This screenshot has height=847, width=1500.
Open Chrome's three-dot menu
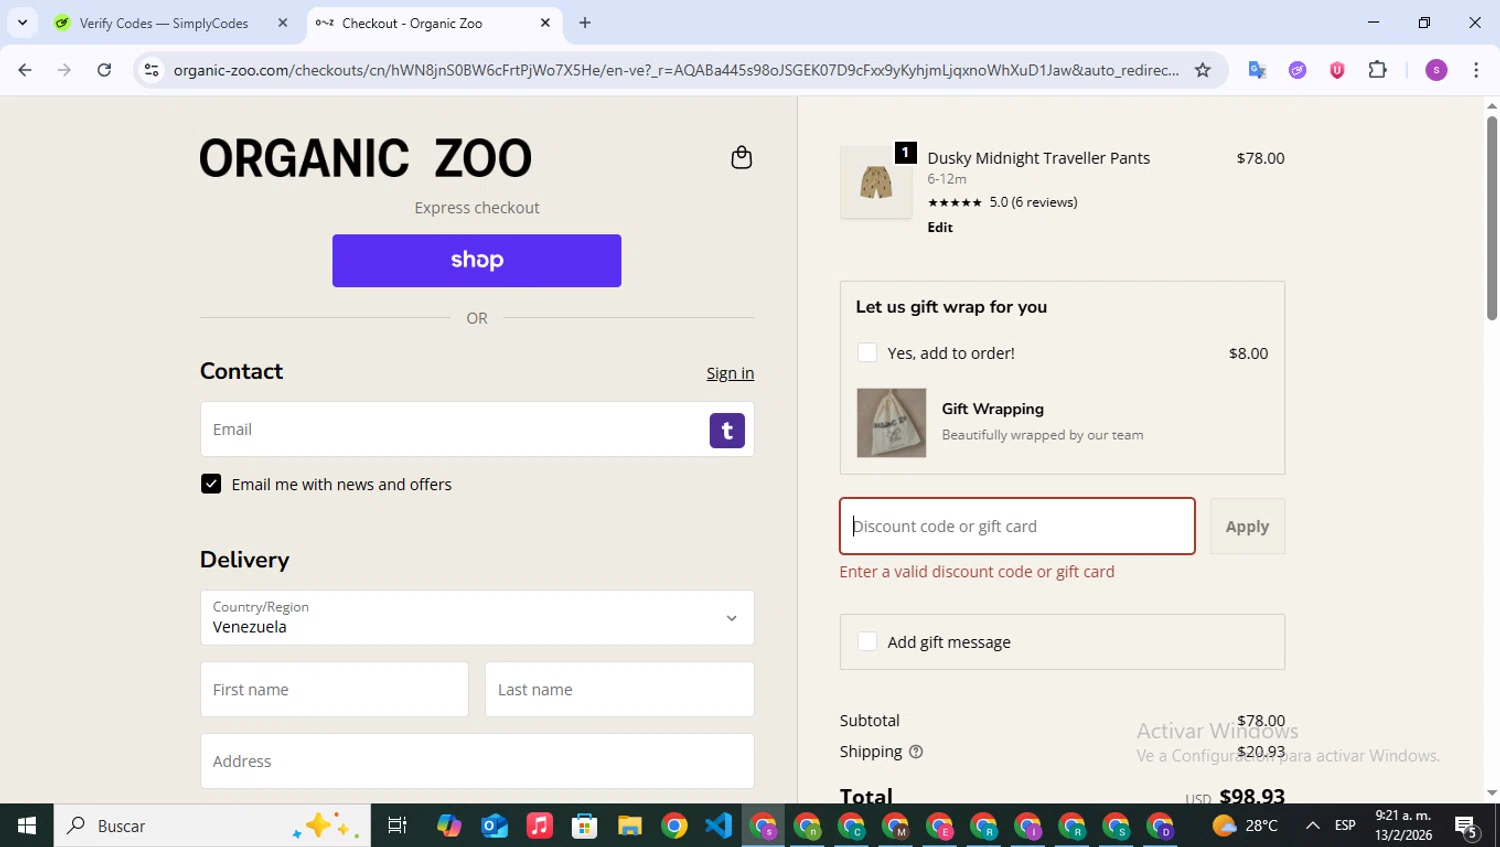1476,70
